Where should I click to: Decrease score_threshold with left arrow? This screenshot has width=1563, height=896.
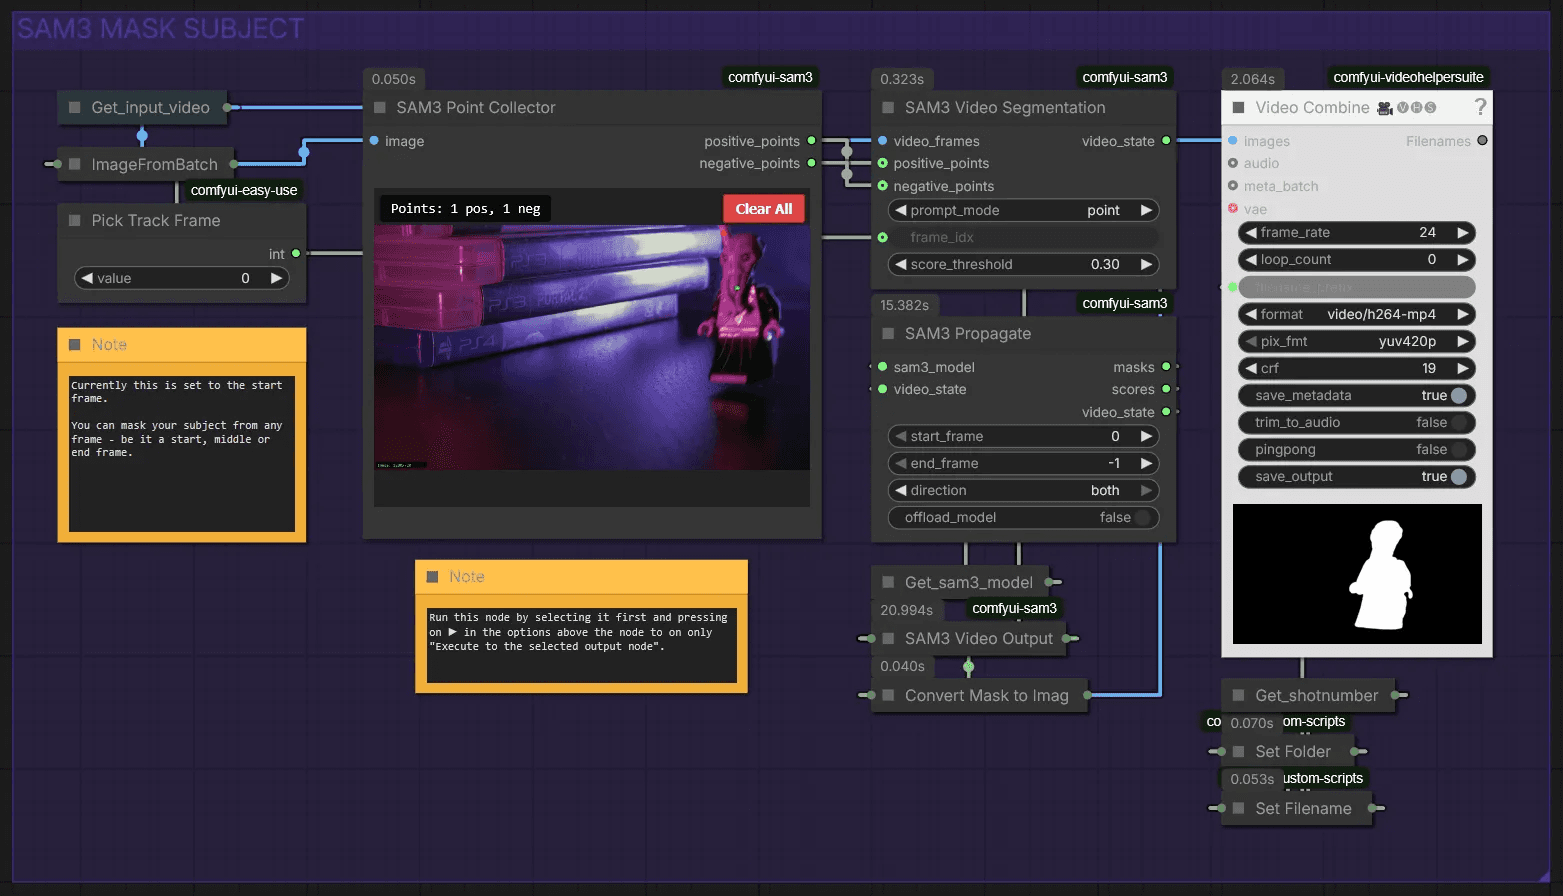901,264
